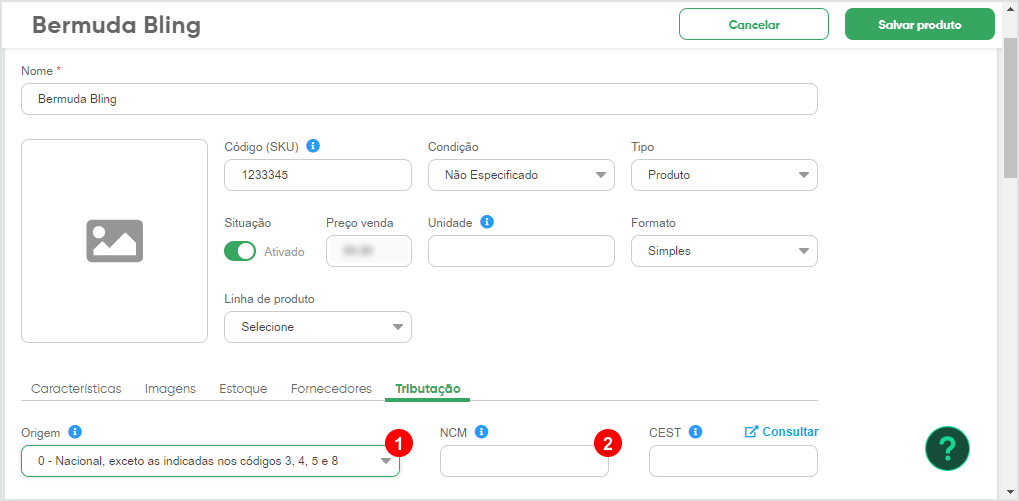The width and height of the screenshot is (1019, 501).
Task: Open the Tipo dropdown showing Produto
Action: coord(724,175)
